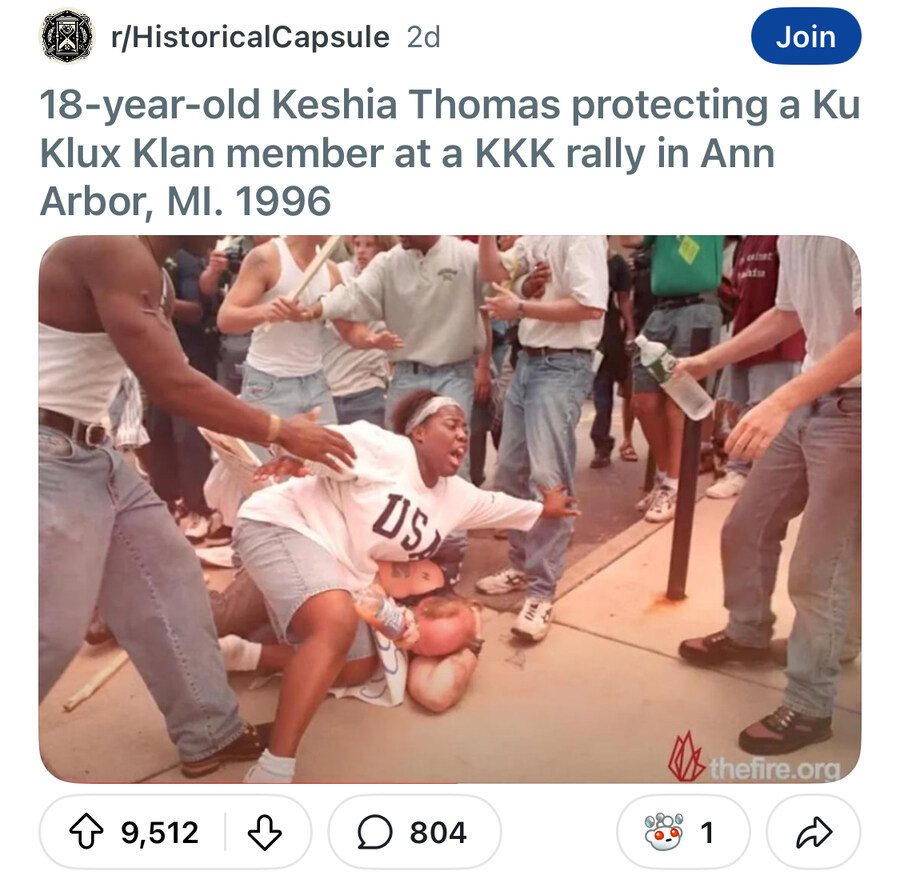Click the water bottle in the image
900x875 pixels.
point(674,377)
